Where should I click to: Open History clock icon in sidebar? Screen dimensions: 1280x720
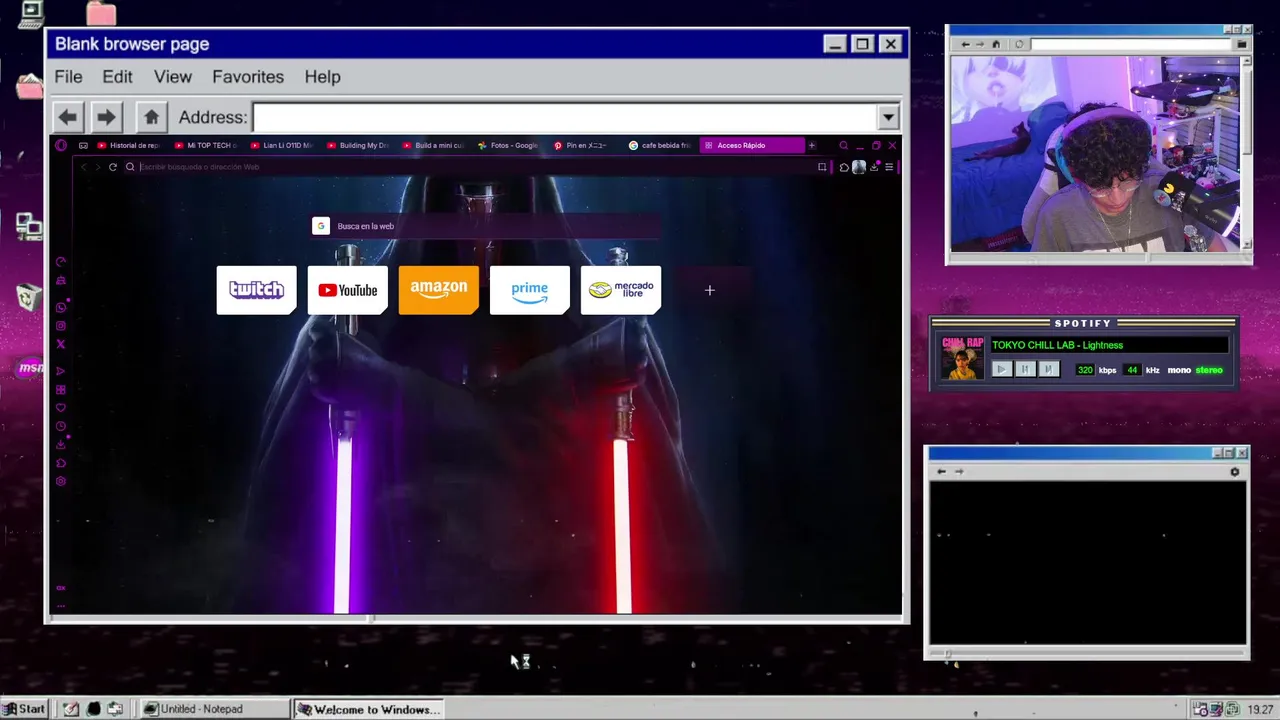[x=61, y=426]
